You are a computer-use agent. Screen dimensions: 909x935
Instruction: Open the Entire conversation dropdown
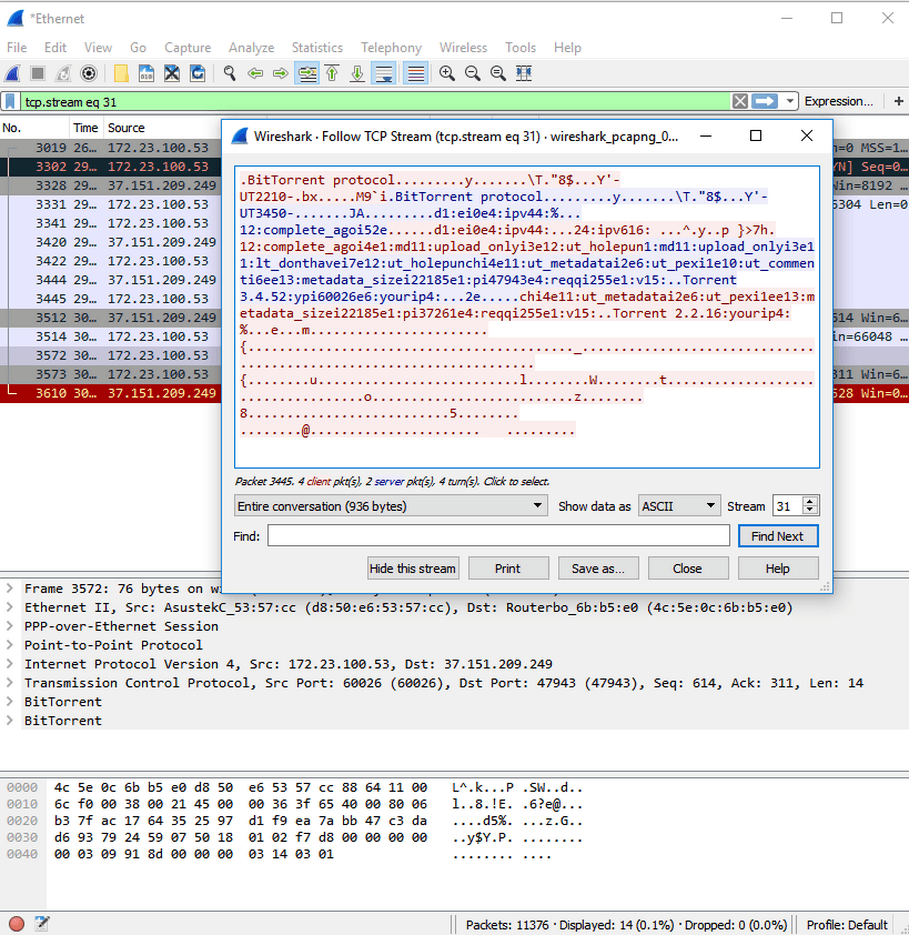391,506
